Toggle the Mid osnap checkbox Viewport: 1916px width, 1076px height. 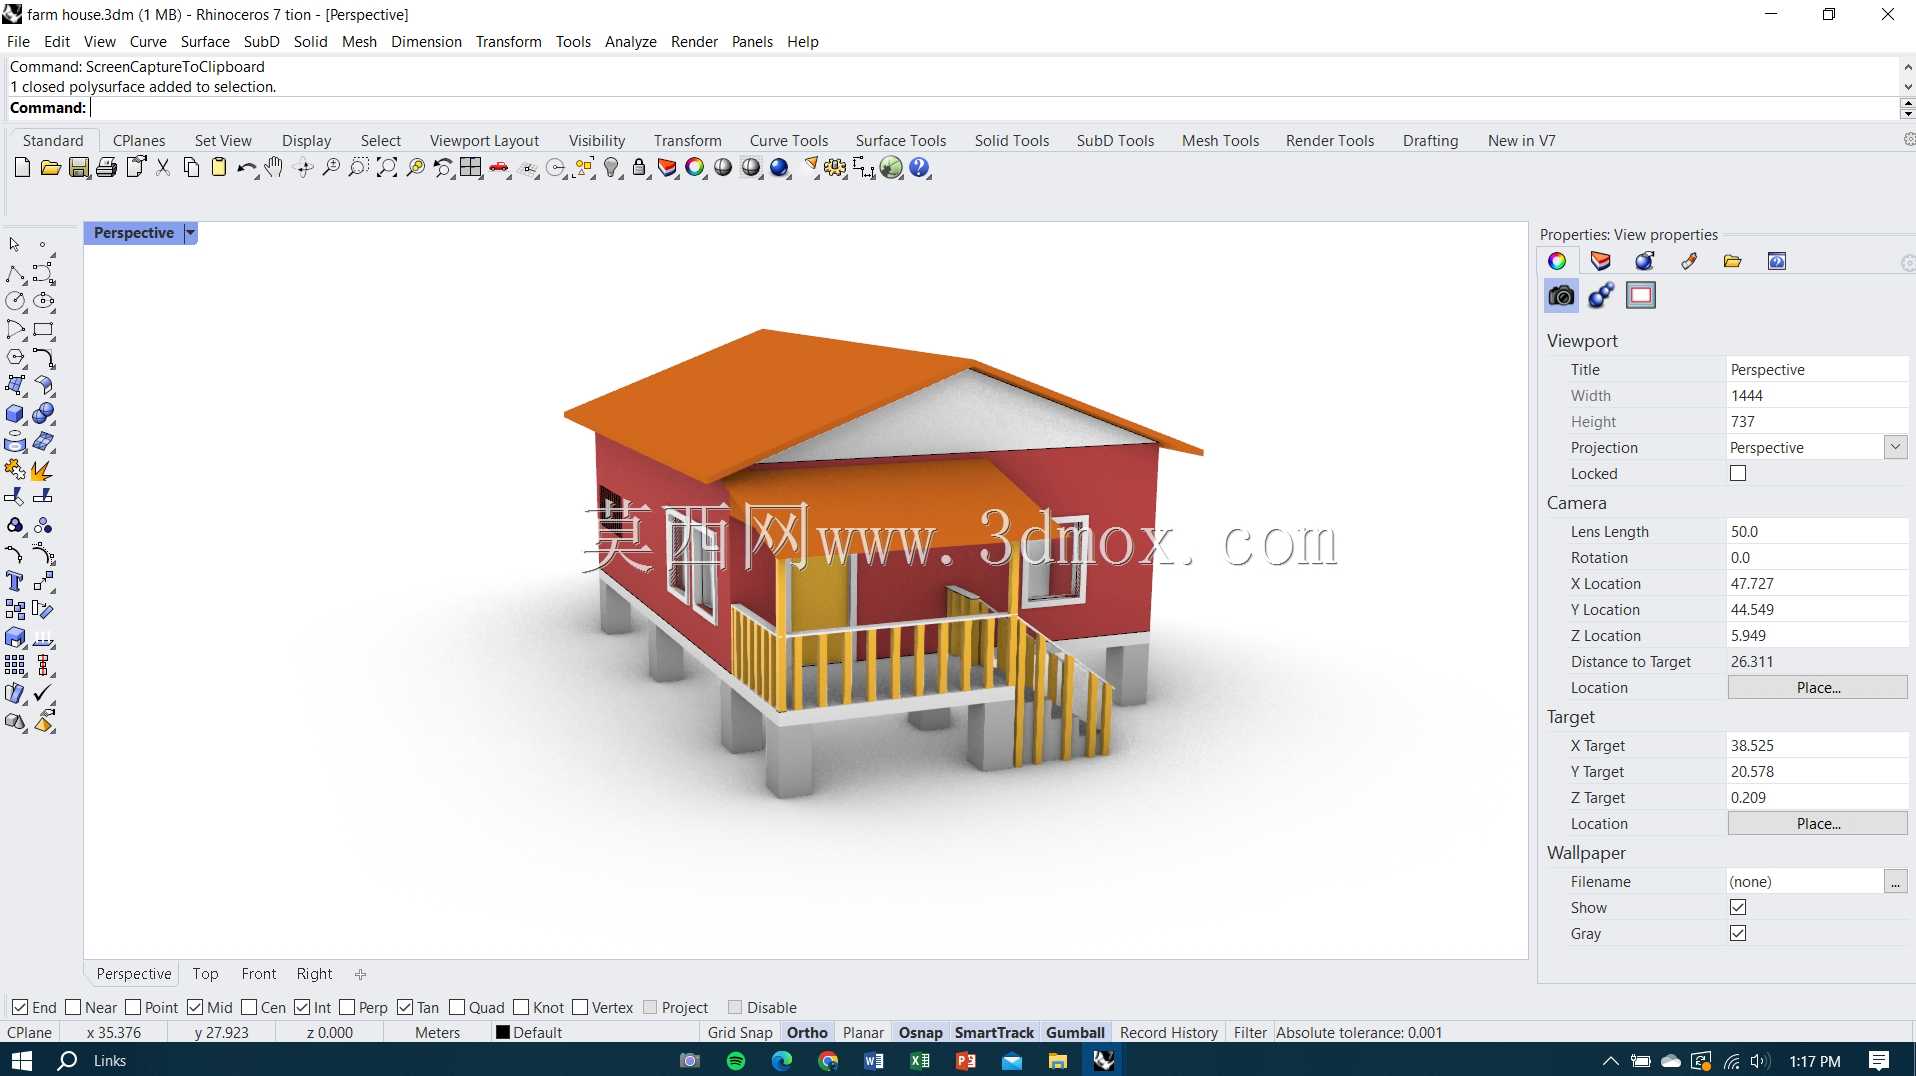195,1007
